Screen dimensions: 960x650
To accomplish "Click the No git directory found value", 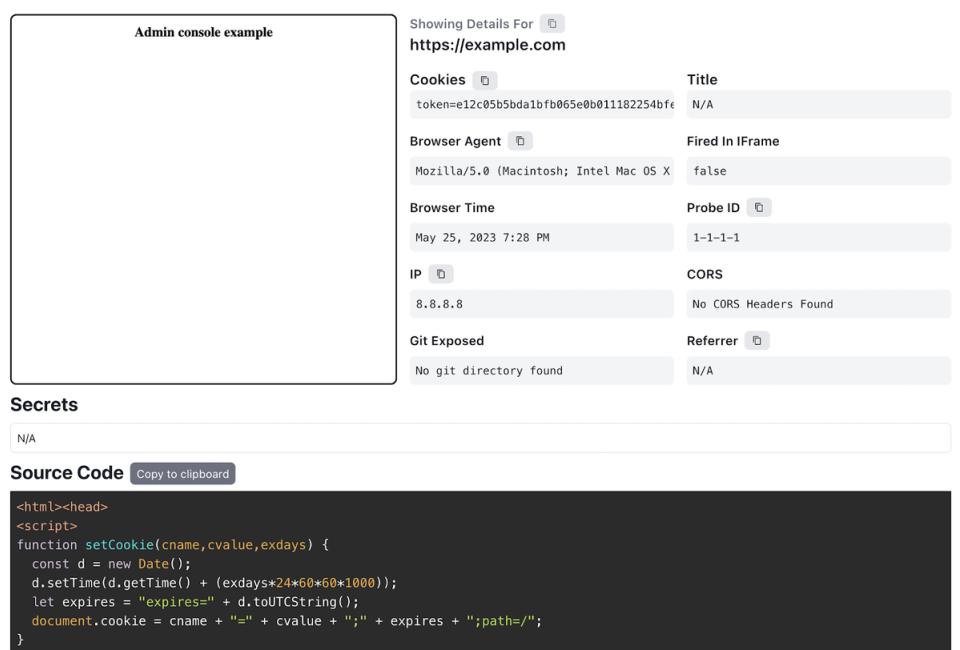I will [x=541, y=370].
